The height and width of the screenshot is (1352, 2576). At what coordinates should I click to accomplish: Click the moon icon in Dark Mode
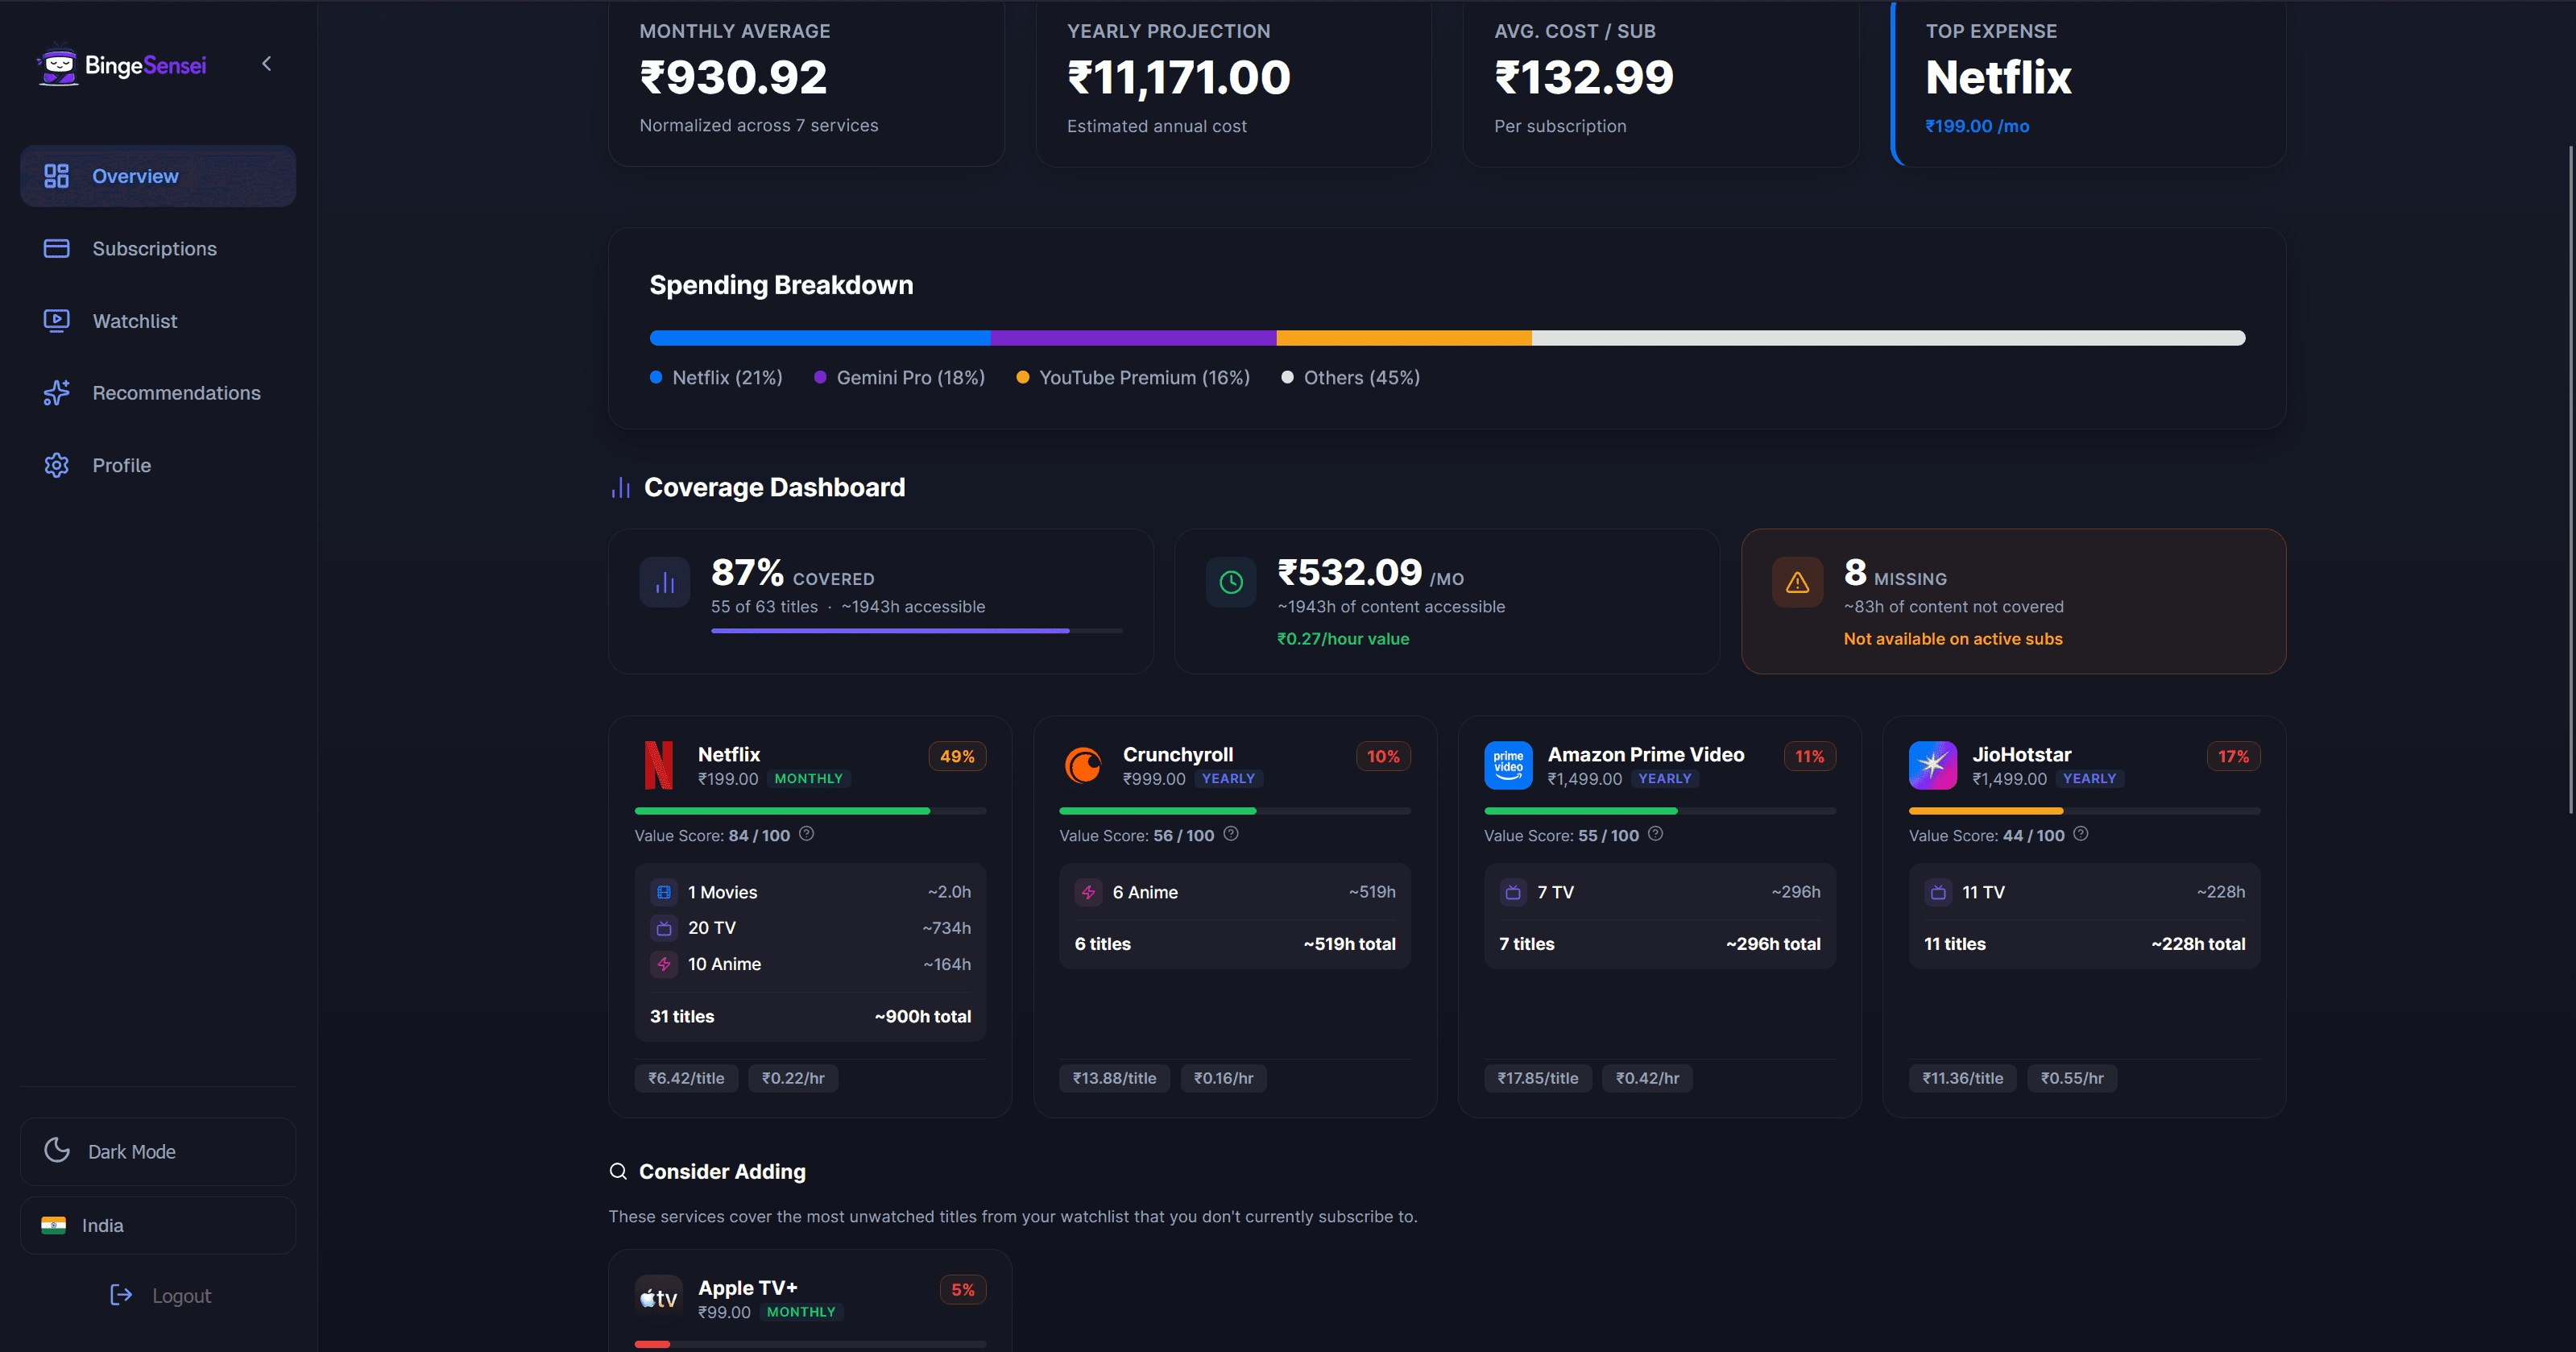(57, 1150)
